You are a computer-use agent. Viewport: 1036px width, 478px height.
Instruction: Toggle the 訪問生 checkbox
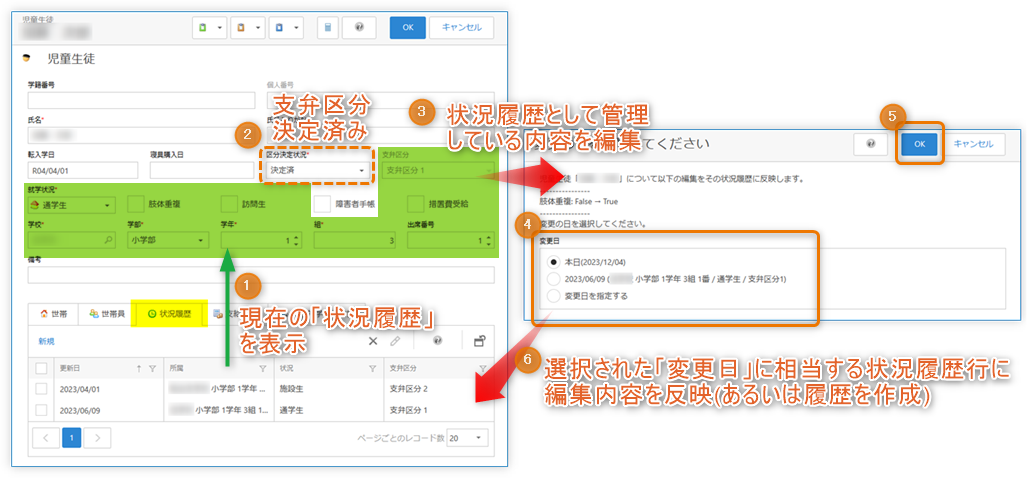click(x=229, y=204)
